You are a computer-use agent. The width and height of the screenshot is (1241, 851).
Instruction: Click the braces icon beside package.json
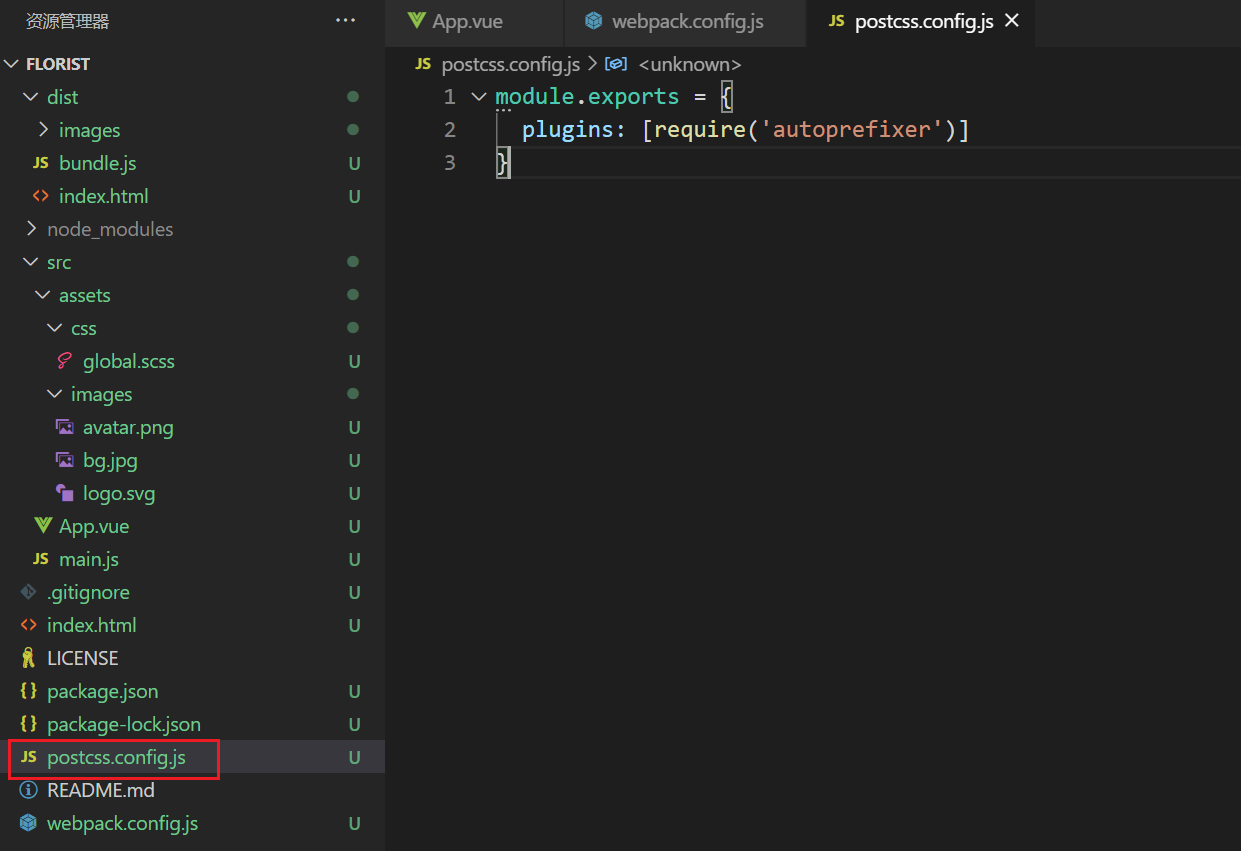point(29,691)
